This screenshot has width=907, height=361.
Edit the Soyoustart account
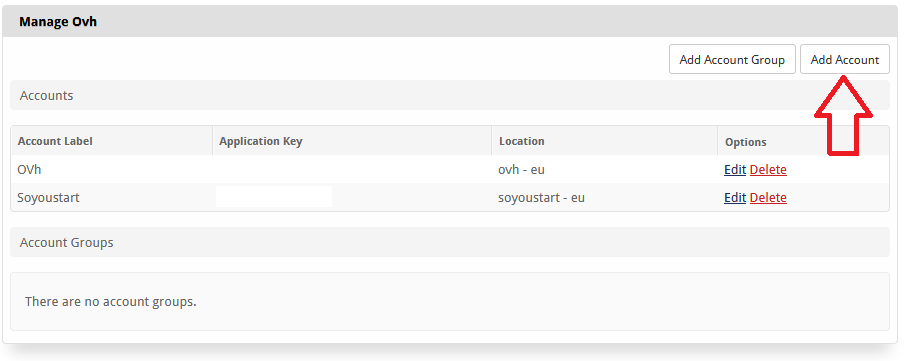[x=735, y=197]
